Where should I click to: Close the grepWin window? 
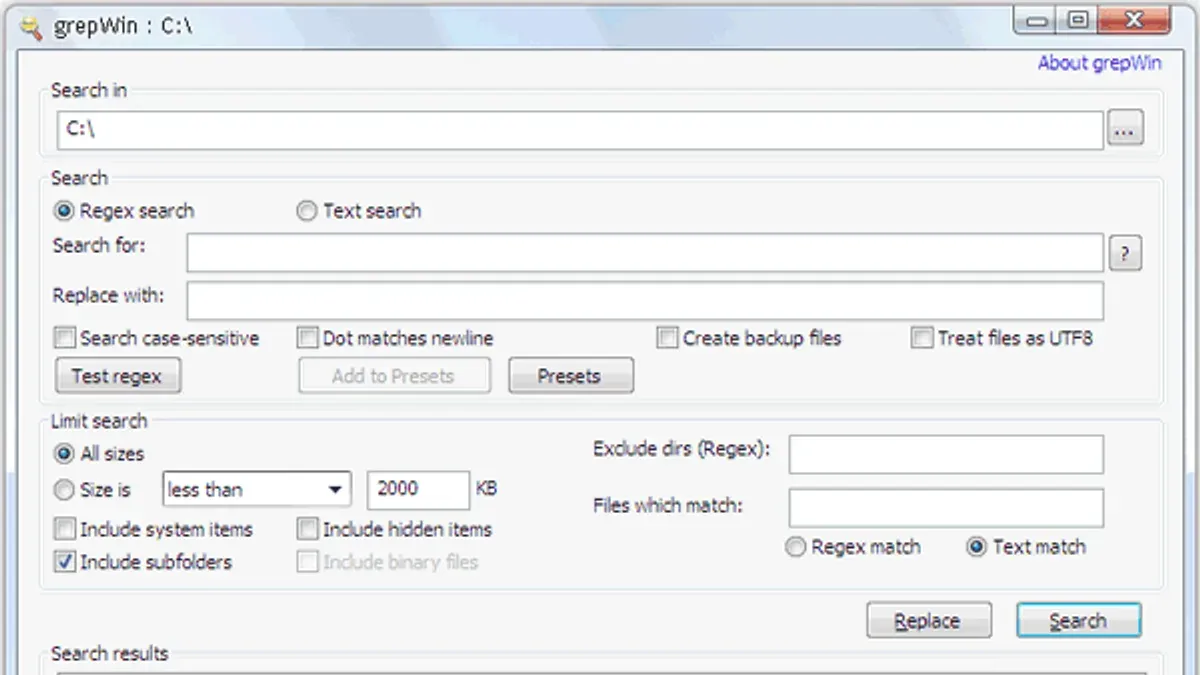coord(1133,19)
